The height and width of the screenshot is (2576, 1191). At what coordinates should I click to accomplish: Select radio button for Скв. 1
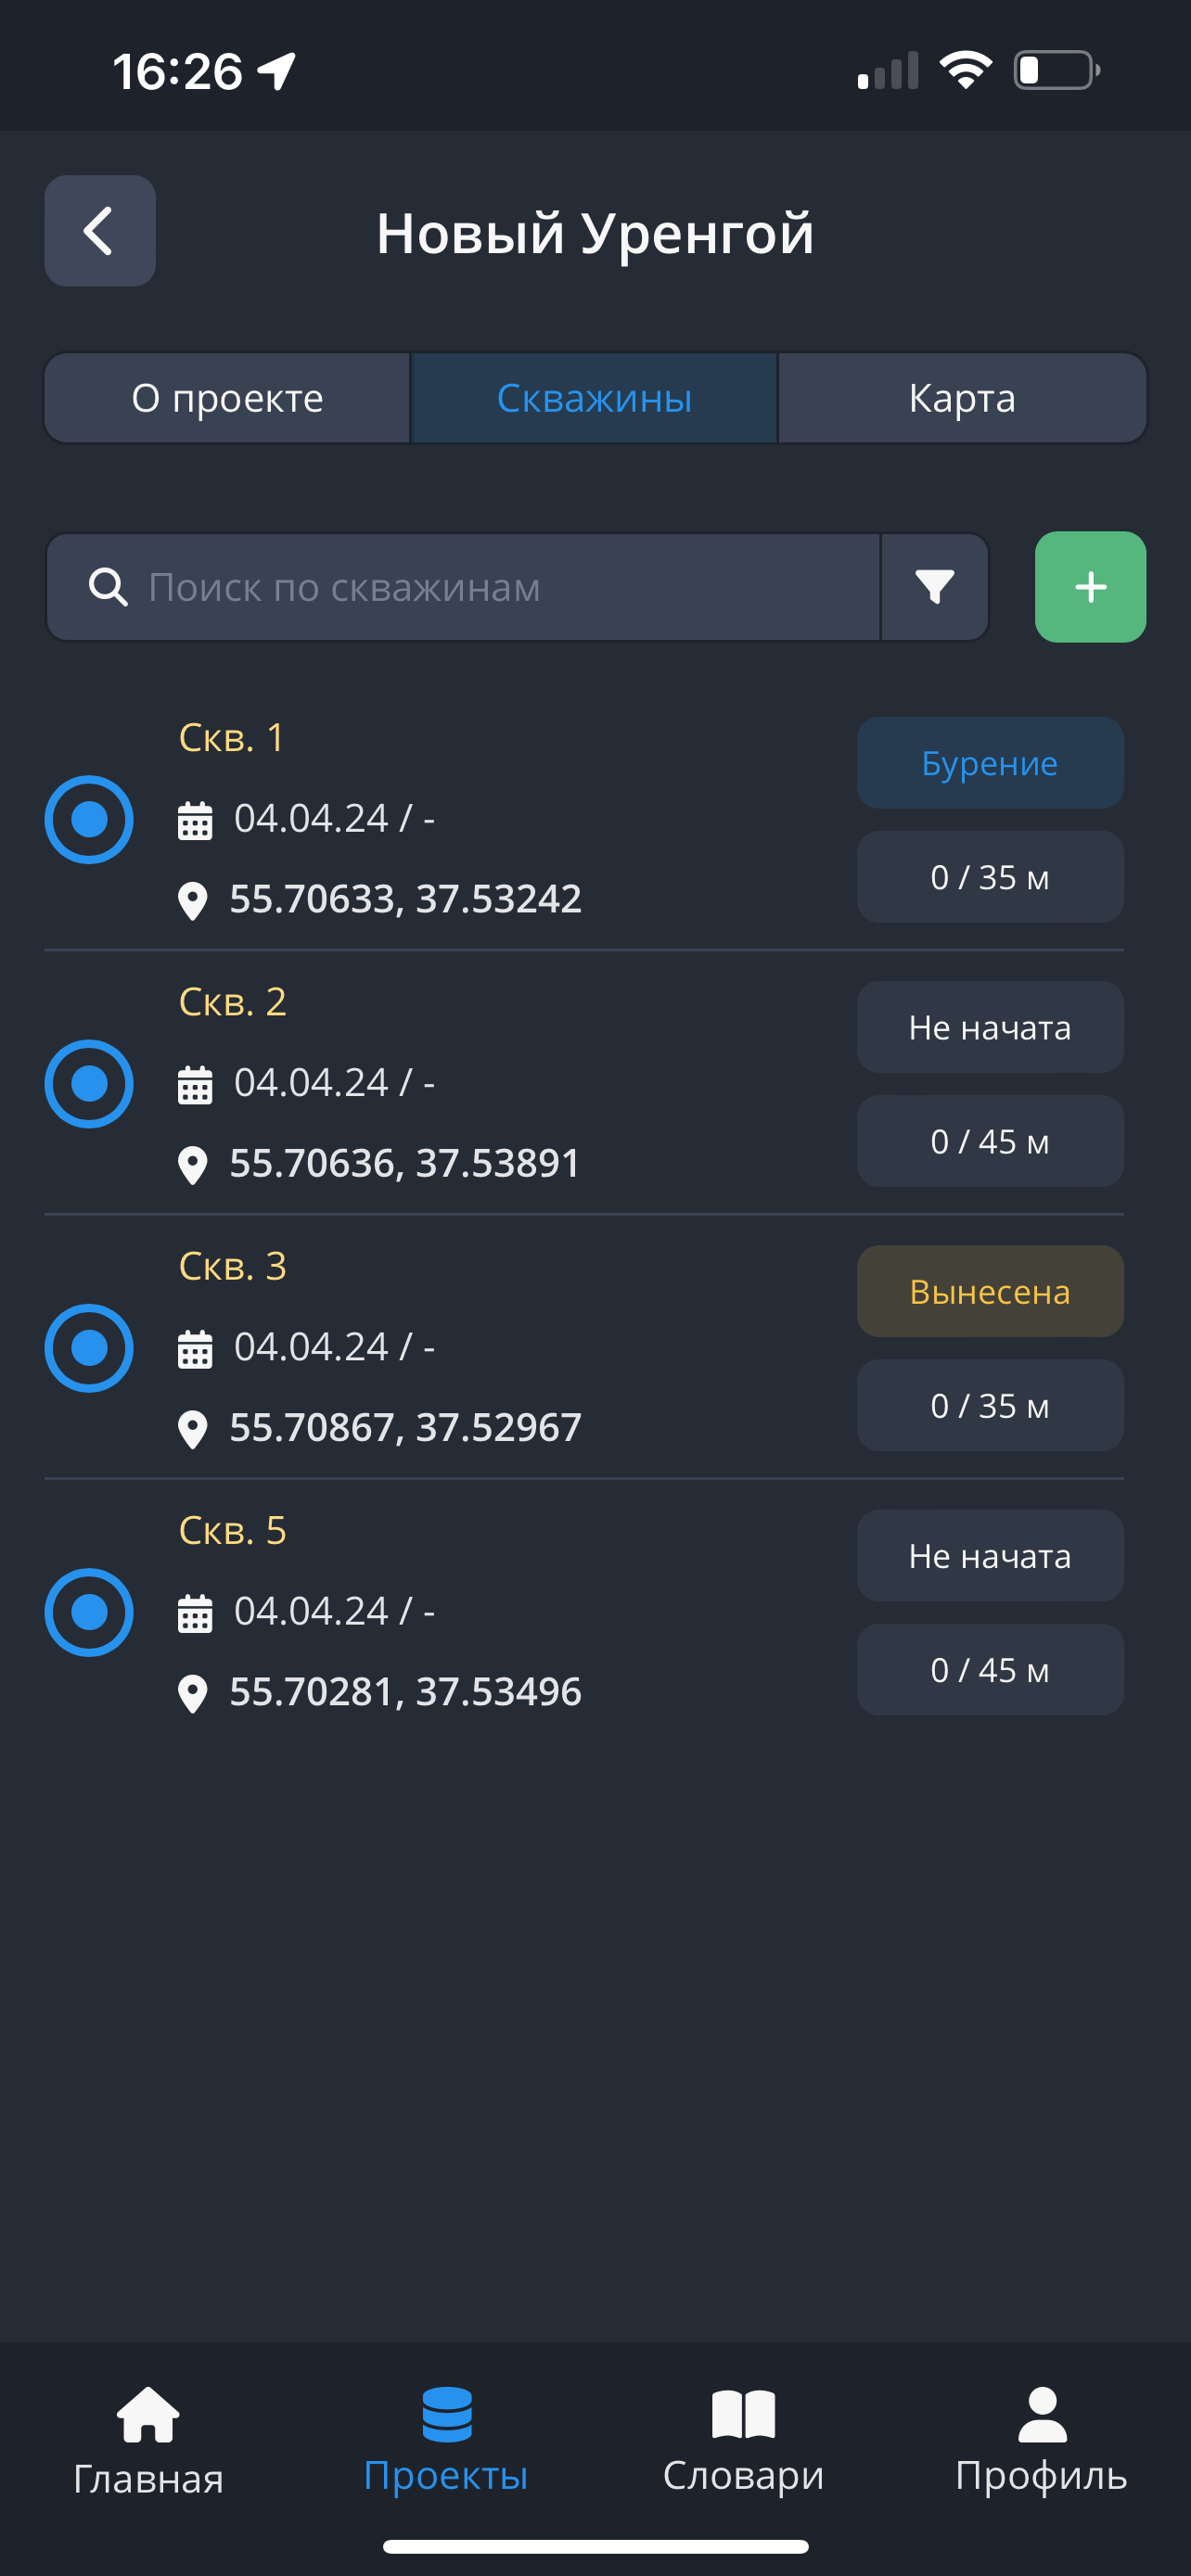(89, 820)
